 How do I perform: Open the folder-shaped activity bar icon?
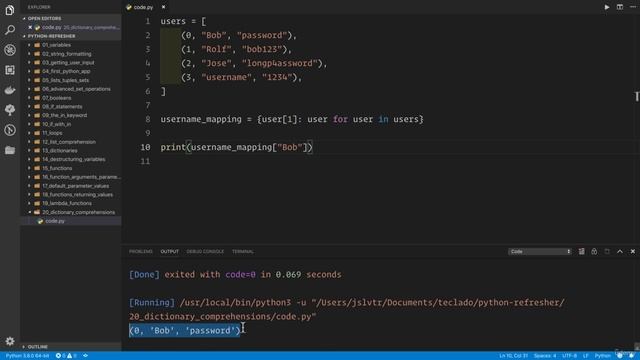10,150
